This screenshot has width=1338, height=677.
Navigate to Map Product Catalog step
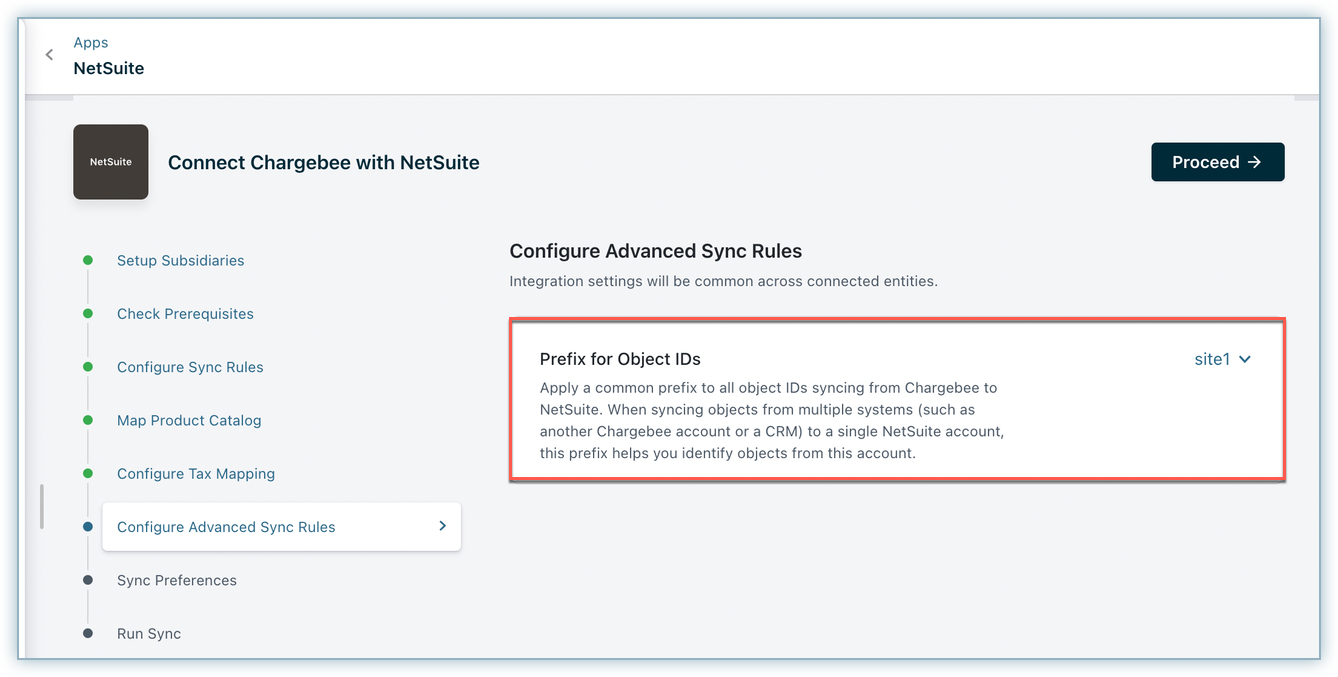(x=189, y=420)
